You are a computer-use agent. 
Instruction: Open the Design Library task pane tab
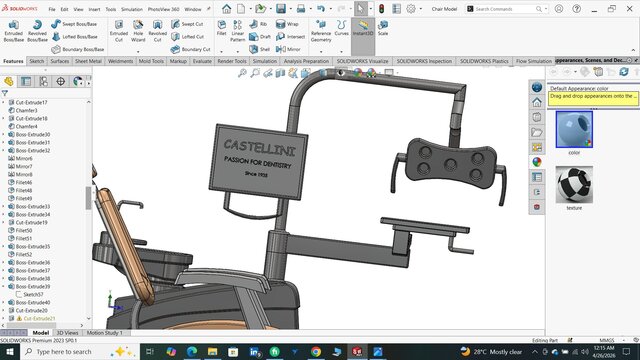click(537, 118)
